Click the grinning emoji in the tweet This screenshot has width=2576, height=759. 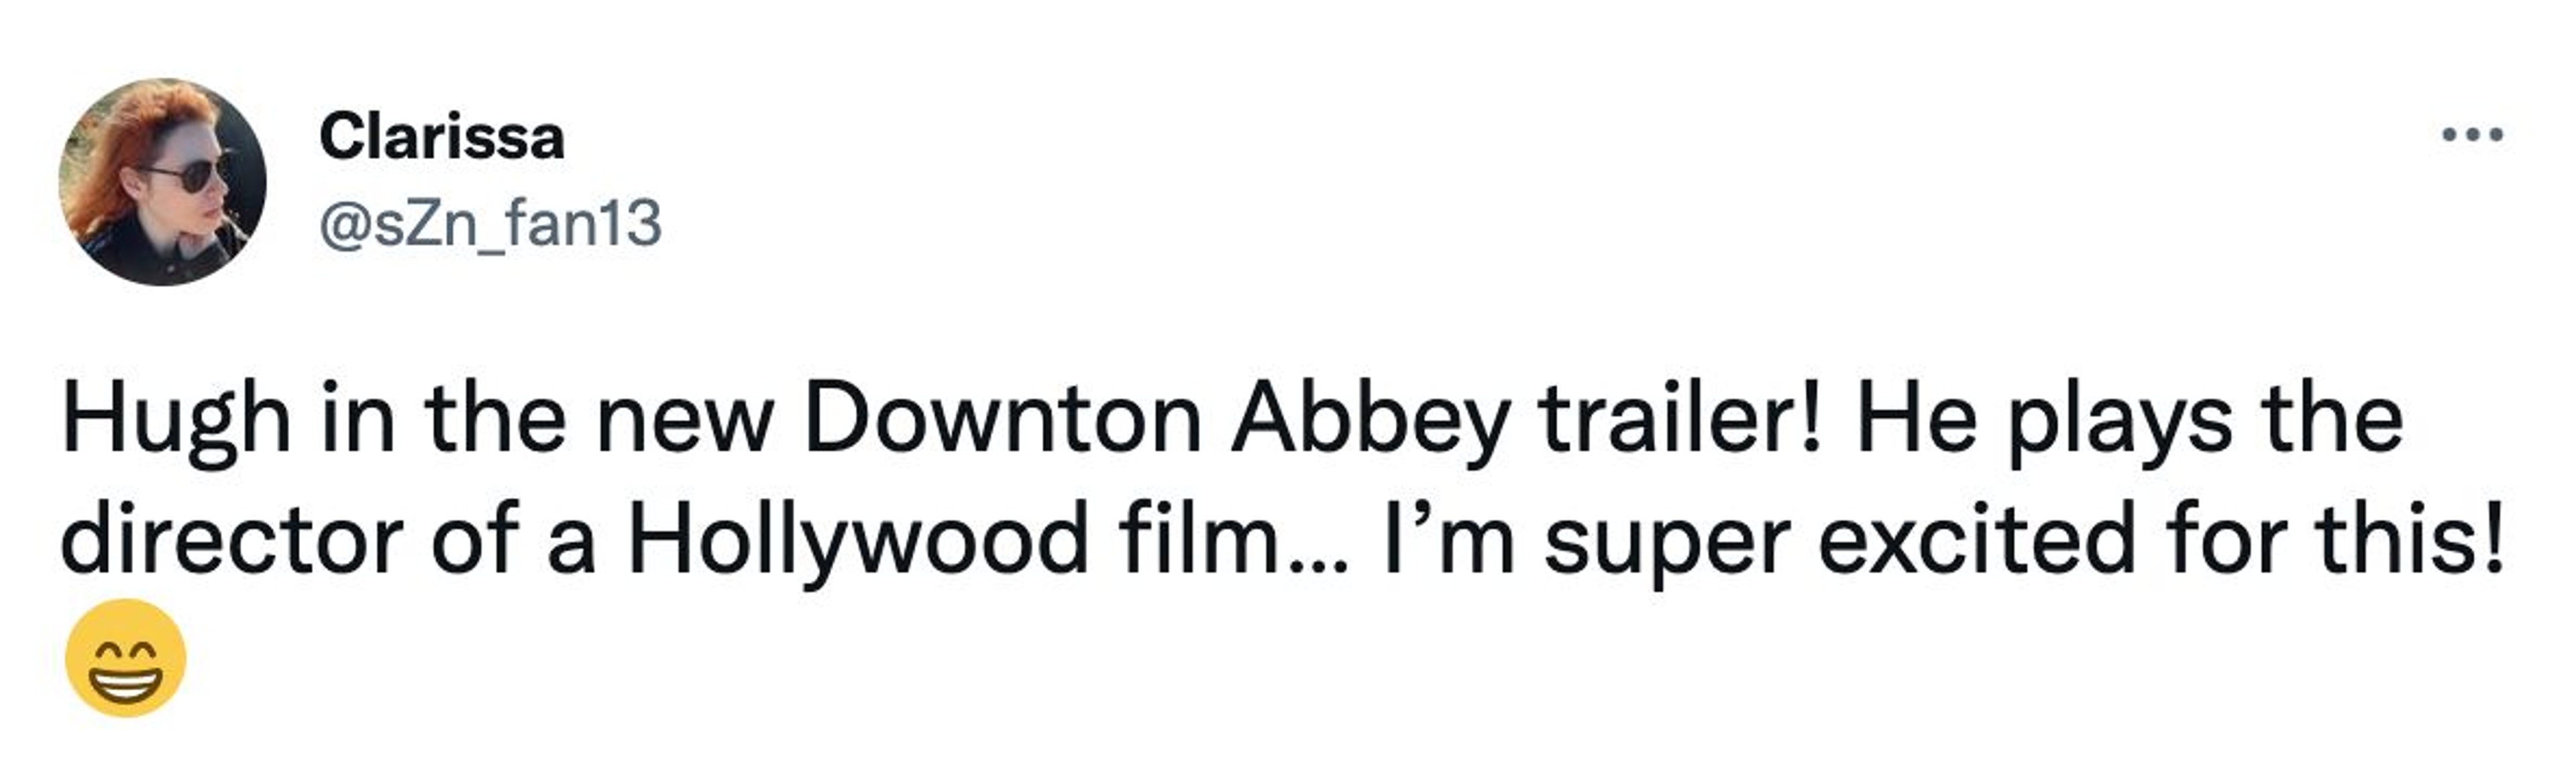tap(126, 658)
